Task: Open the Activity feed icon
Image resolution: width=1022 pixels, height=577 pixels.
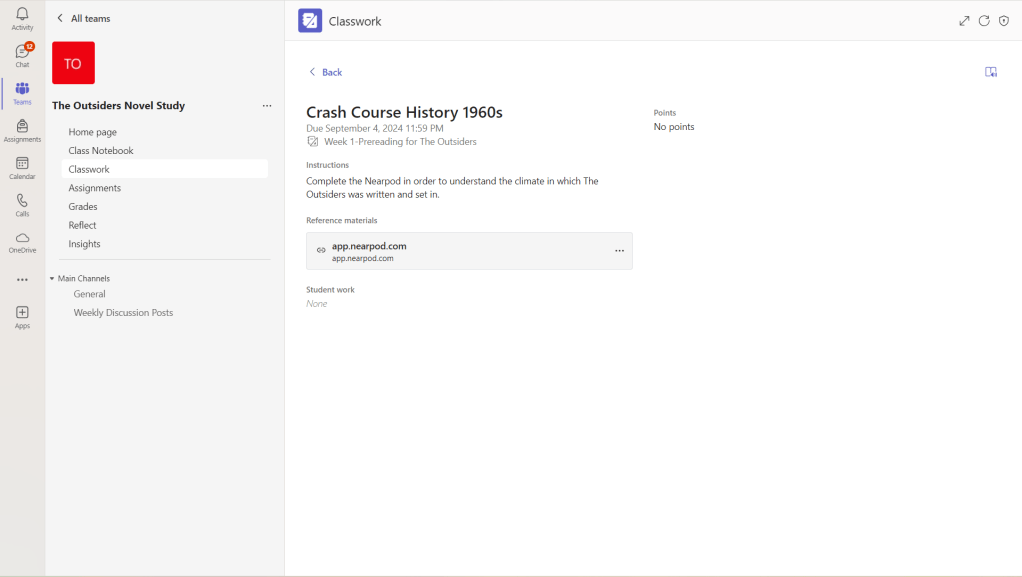Action: click(22, 18)
